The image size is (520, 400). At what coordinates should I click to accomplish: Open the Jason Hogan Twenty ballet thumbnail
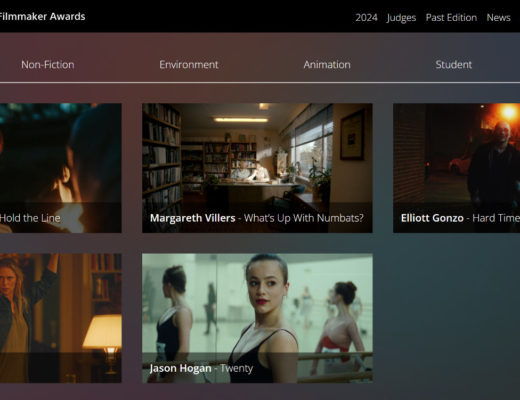click(x=257, y=318)
